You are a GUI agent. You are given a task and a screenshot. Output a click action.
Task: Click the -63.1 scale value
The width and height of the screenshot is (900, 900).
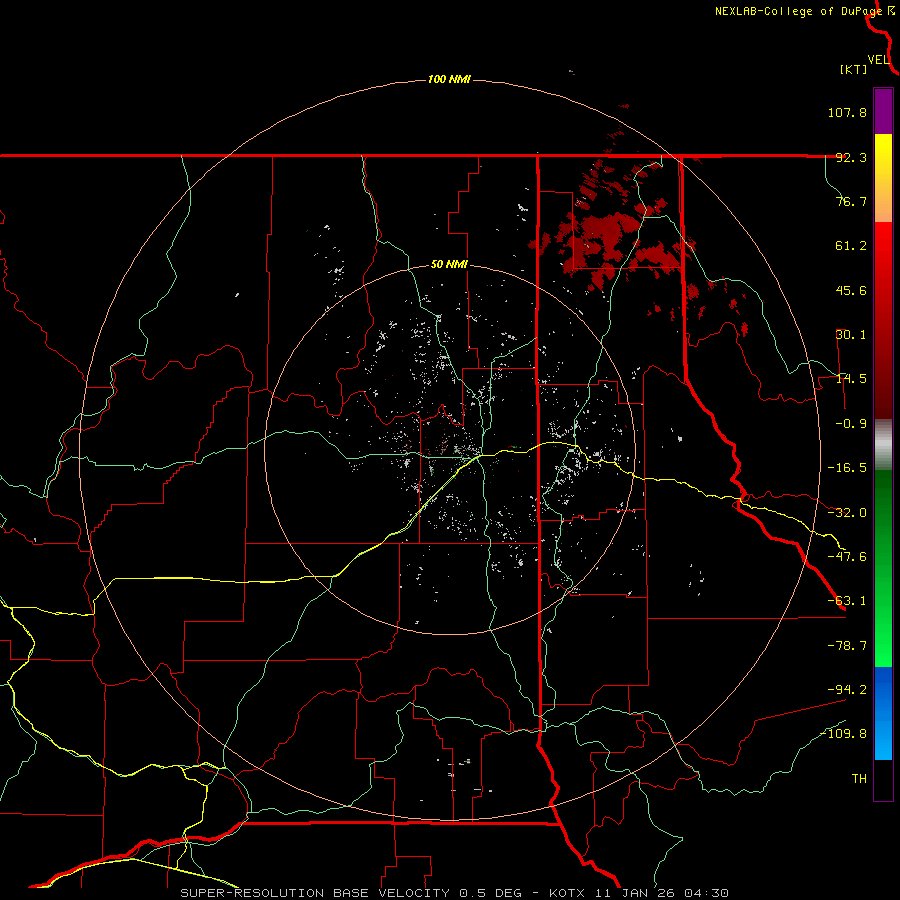(847, 601)
